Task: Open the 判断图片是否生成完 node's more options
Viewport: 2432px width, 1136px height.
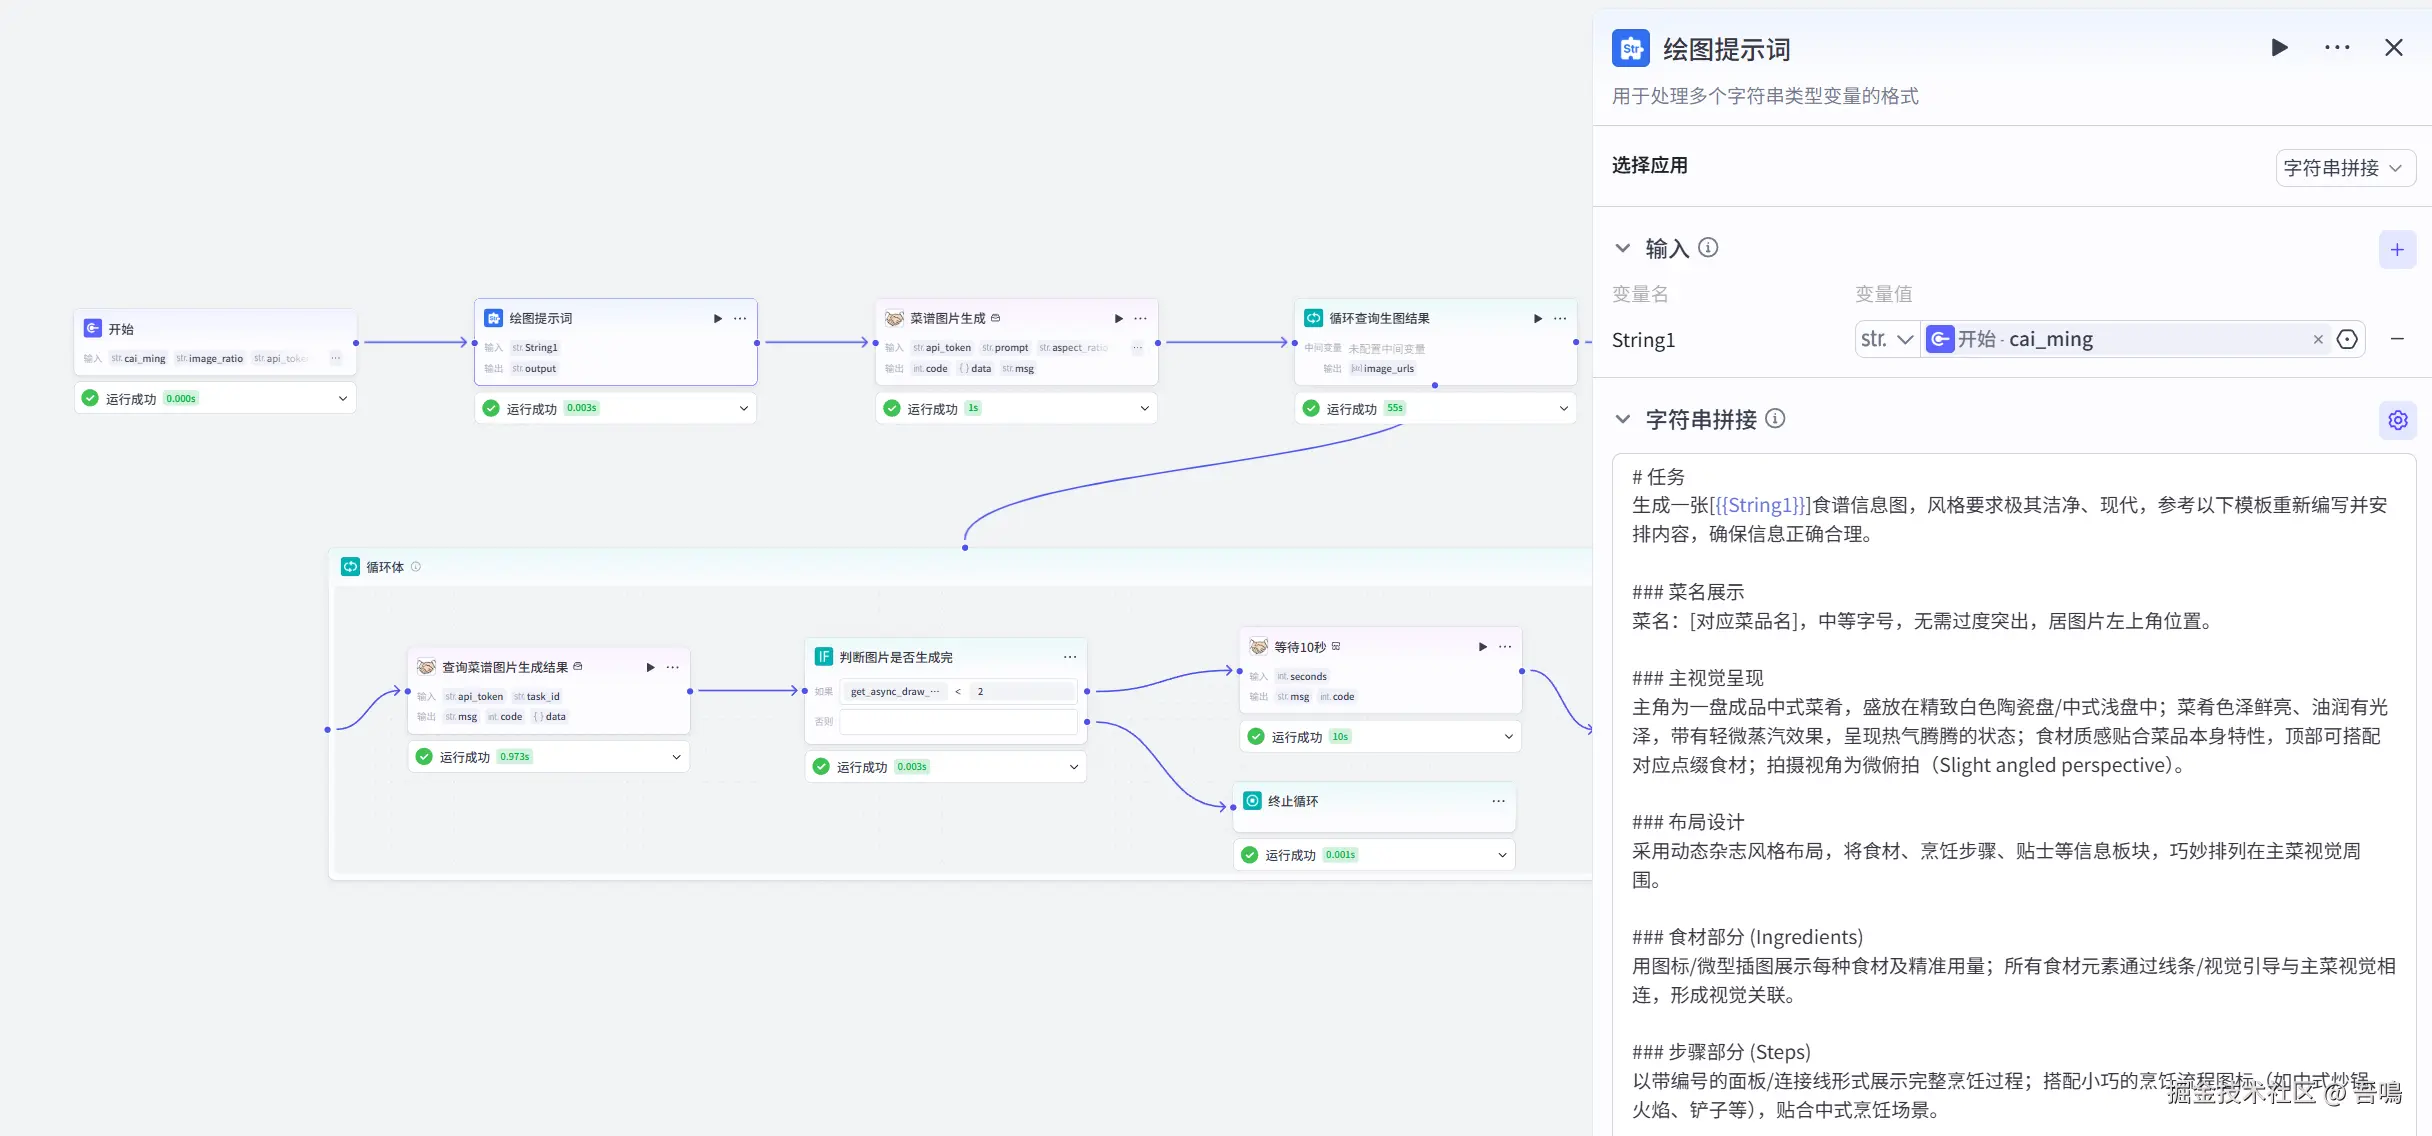Action: tap(1070, 657)
